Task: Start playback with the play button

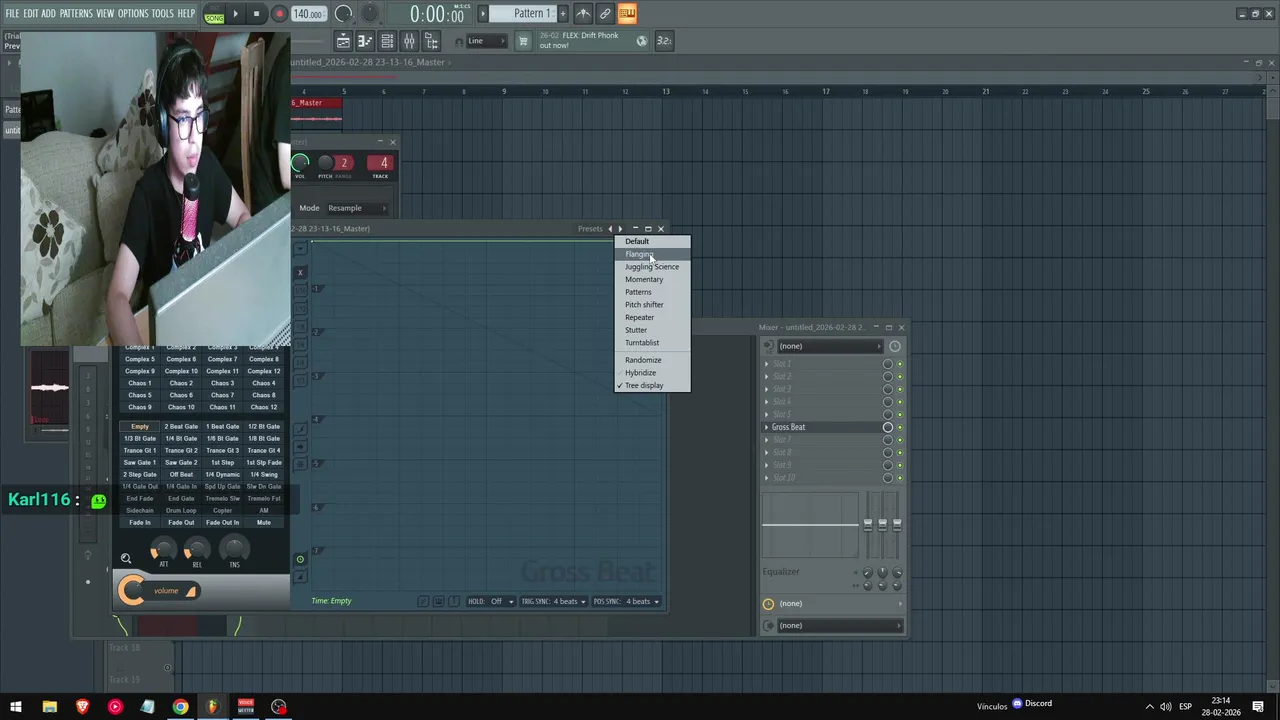Action: click(x=235, y=14)
